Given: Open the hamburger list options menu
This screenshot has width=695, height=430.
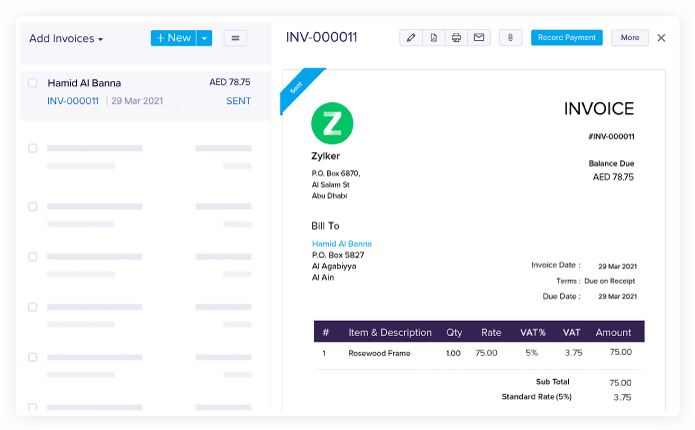Looking at the screenshot, I should click(x=235, y=38).
